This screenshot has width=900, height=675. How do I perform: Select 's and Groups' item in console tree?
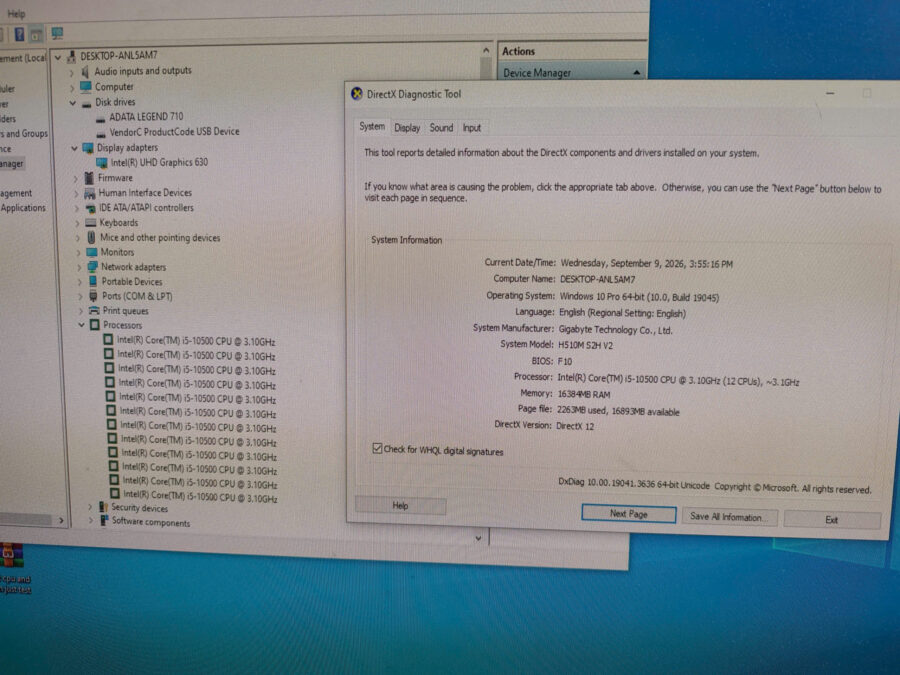24,134
